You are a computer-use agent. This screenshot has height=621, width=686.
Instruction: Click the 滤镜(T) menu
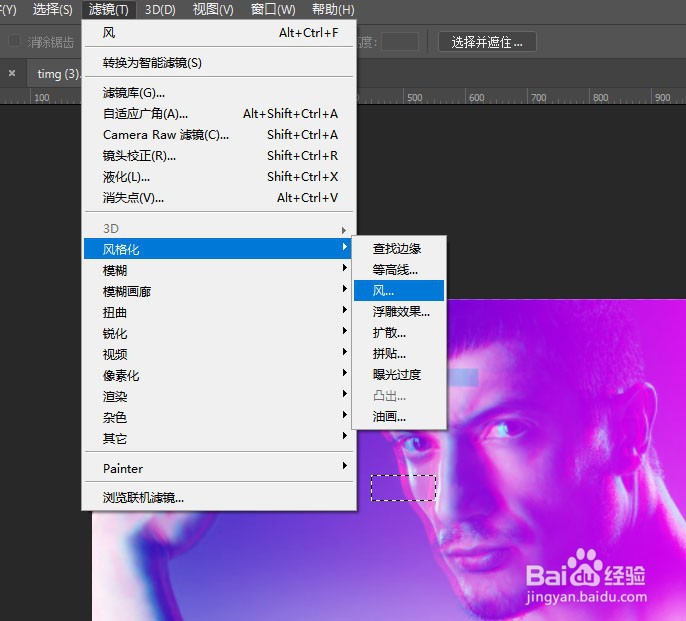tap(108, 9)
